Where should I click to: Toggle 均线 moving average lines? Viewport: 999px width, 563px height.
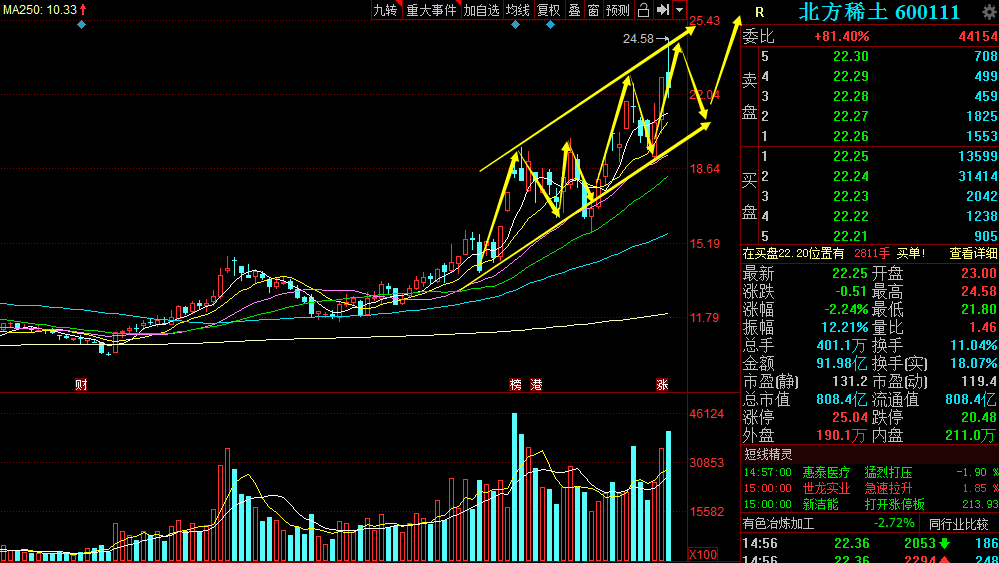517,10
